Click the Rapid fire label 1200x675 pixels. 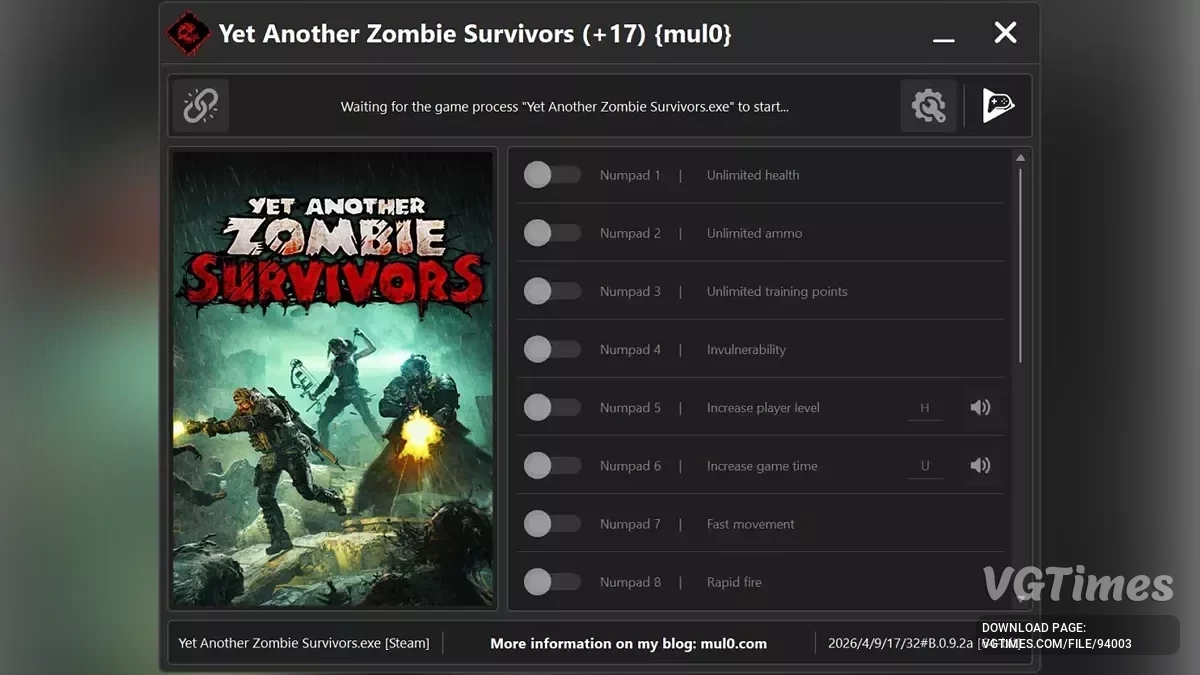pyautogui.click(x=734, y=581)
